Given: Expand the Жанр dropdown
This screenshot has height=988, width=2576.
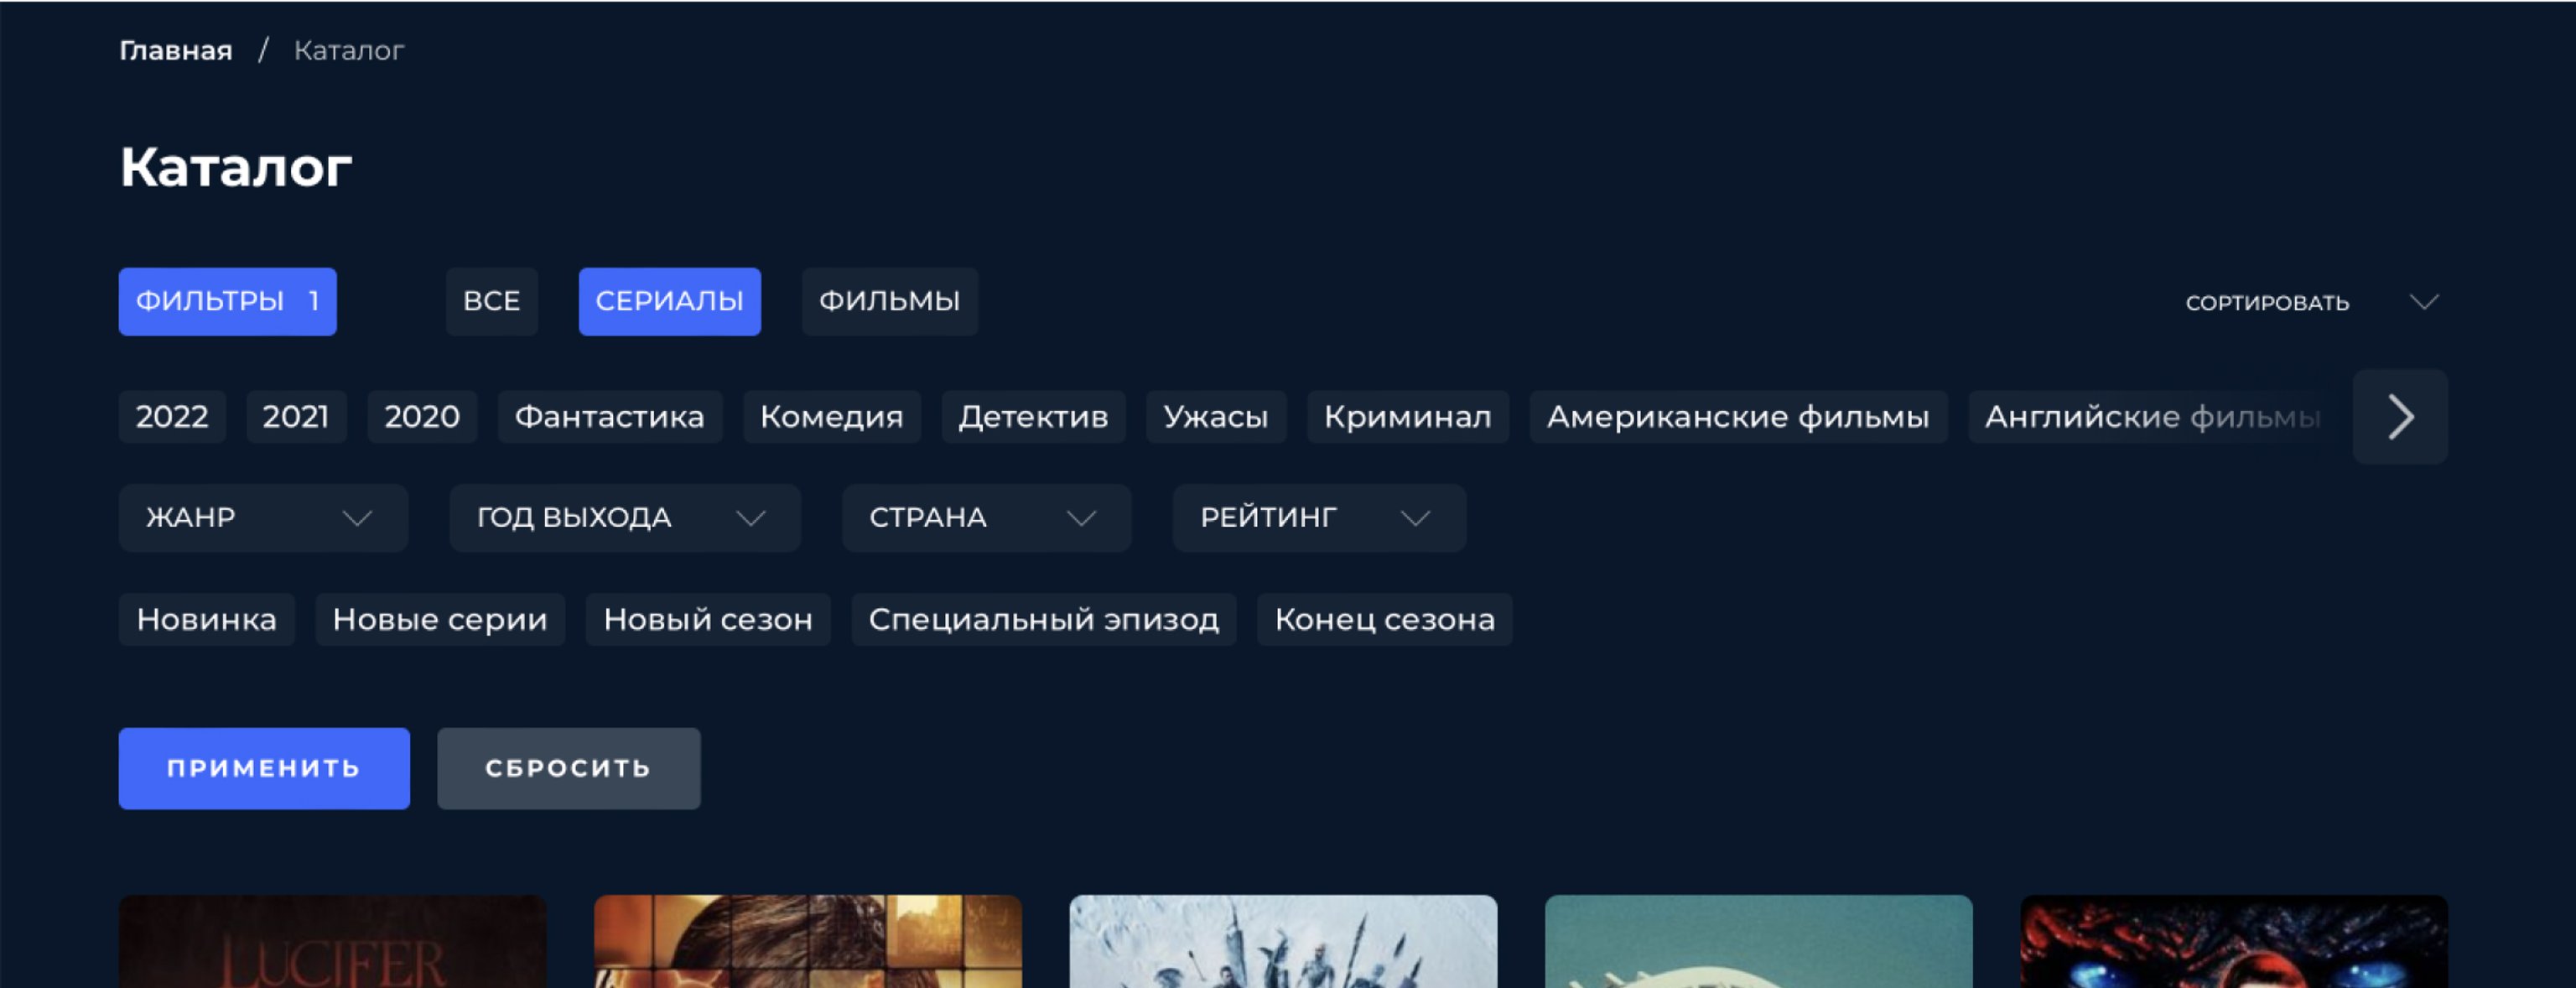Looking at the screenshot, I should tap(262, 518).
